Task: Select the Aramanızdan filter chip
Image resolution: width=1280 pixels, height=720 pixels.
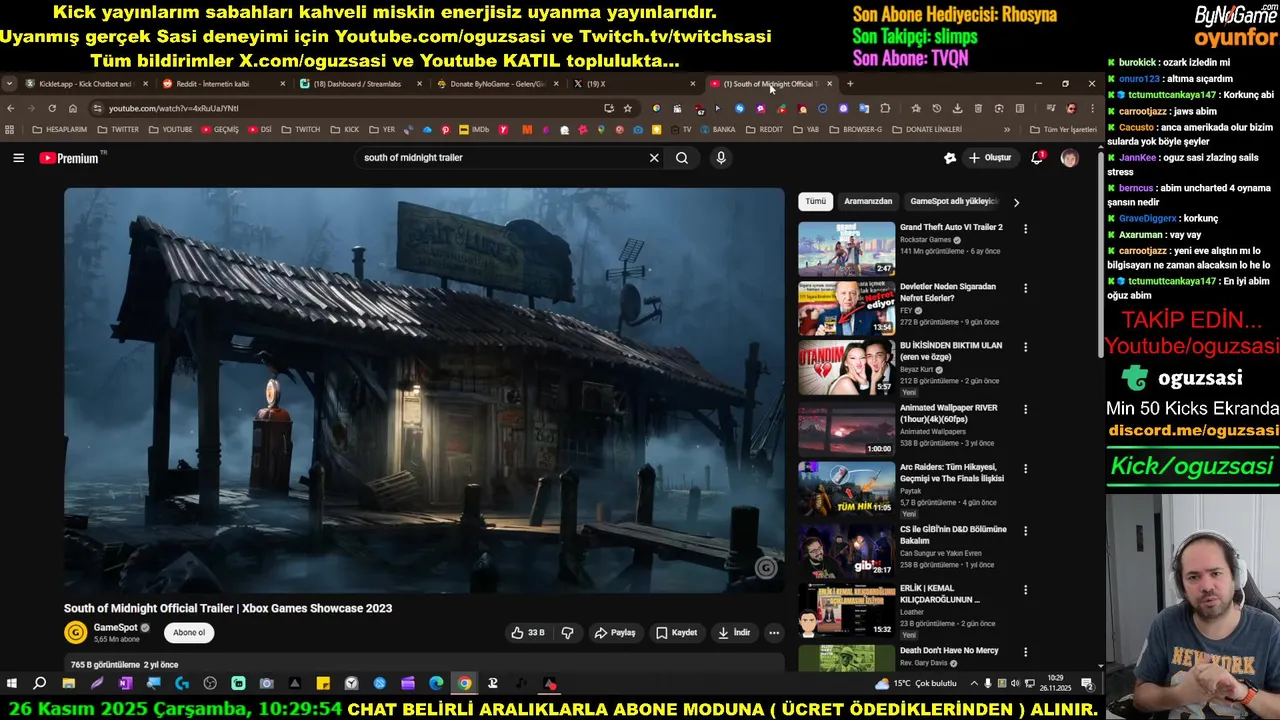Action: 868,201
